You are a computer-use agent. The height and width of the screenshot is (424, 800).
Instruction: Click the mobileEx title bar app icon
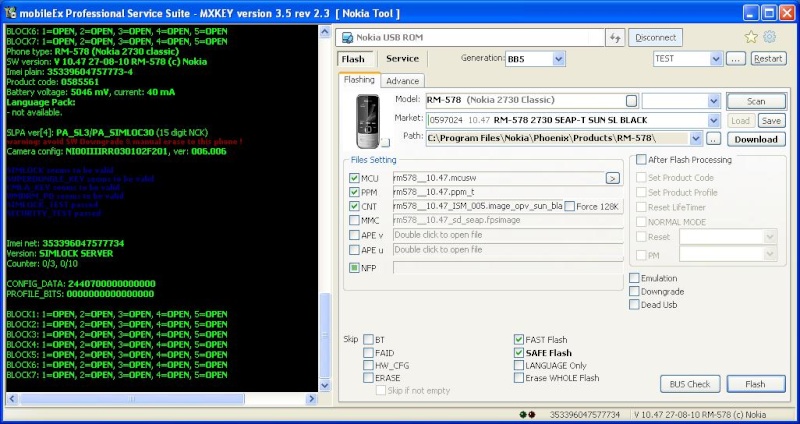coord(10,12)
